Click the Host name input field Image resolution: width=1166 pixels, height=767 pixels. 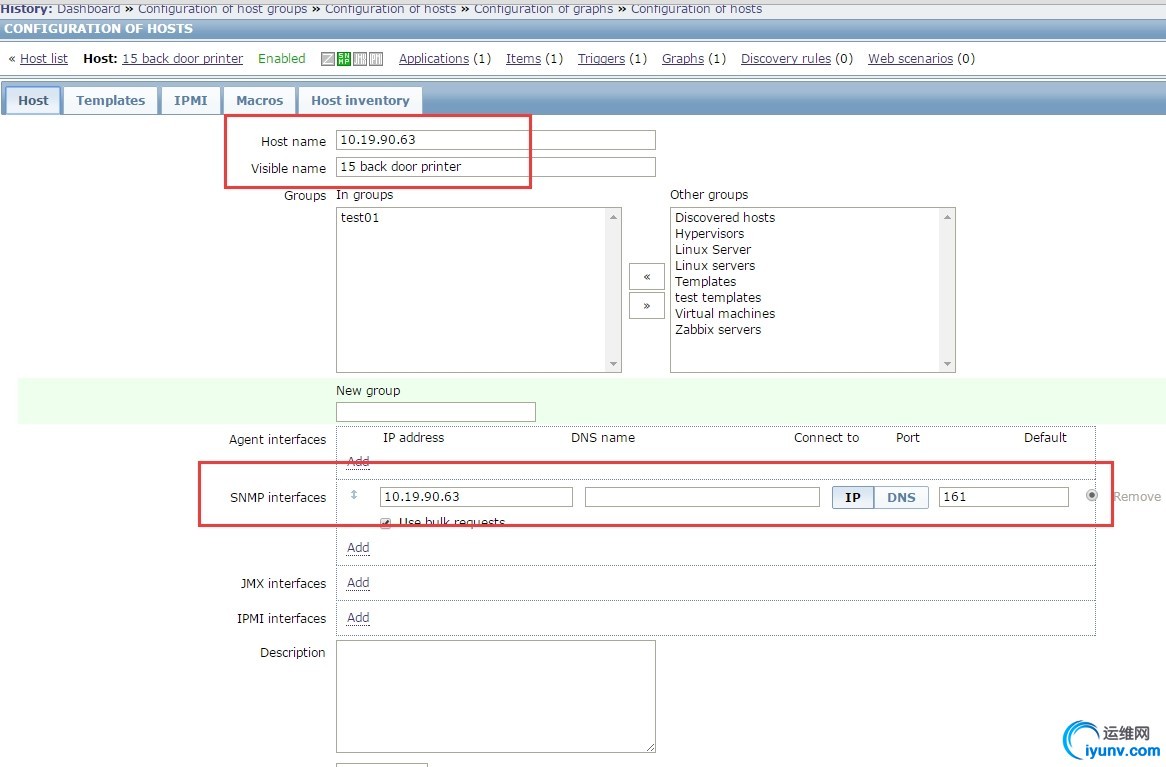[x=496, y=140]
